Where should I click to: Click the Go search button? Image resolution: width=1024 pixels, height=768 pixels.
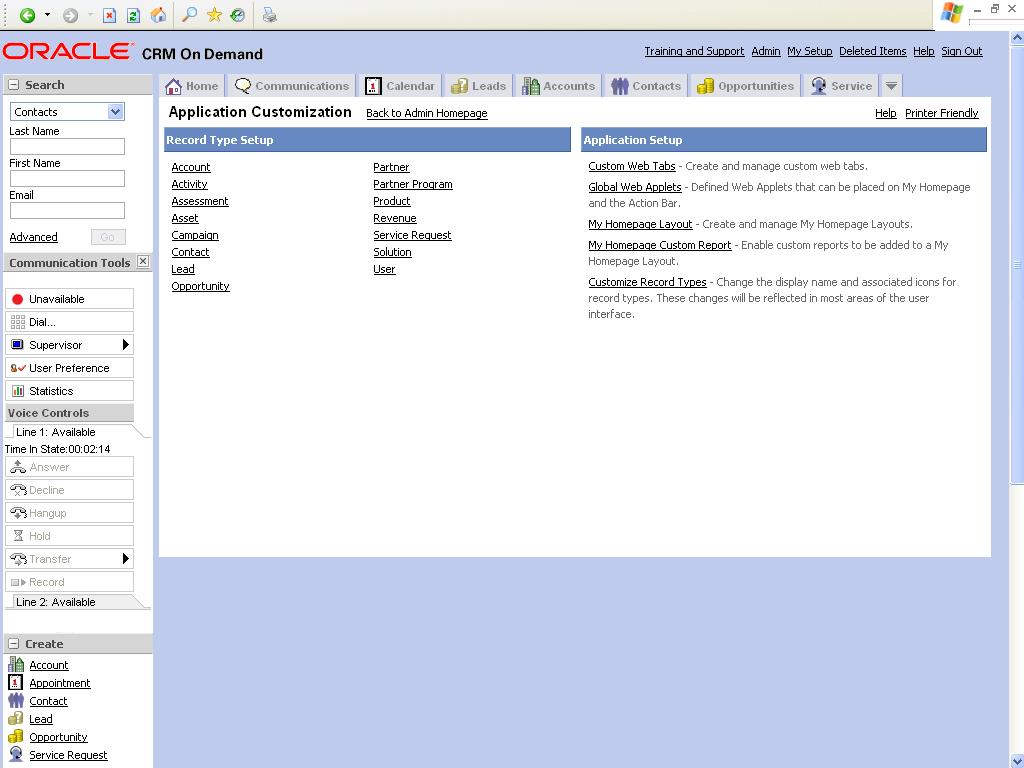108,237
